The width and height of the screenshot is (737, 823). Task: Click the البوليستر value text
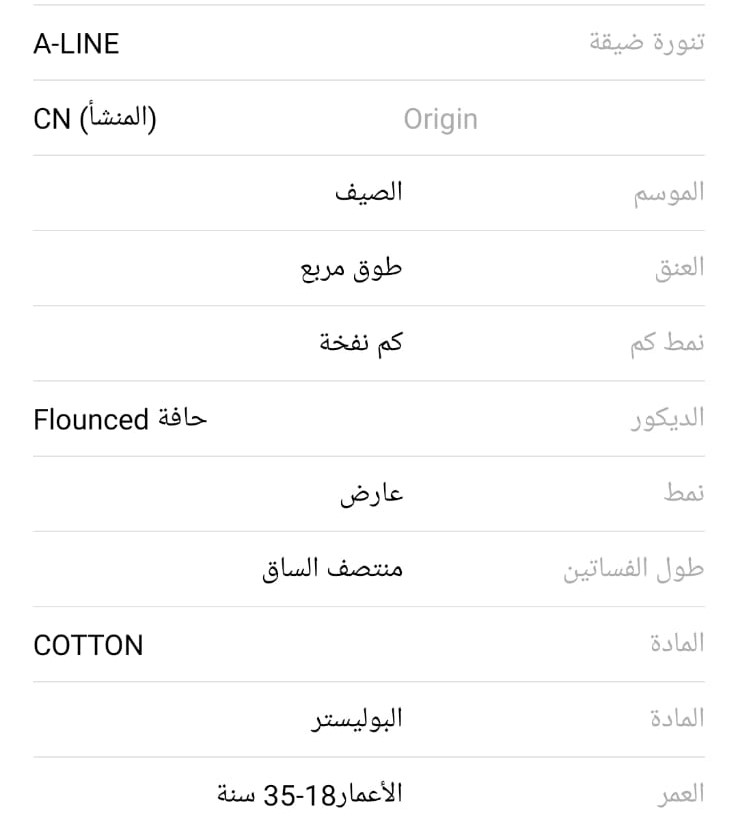[354, 719]
